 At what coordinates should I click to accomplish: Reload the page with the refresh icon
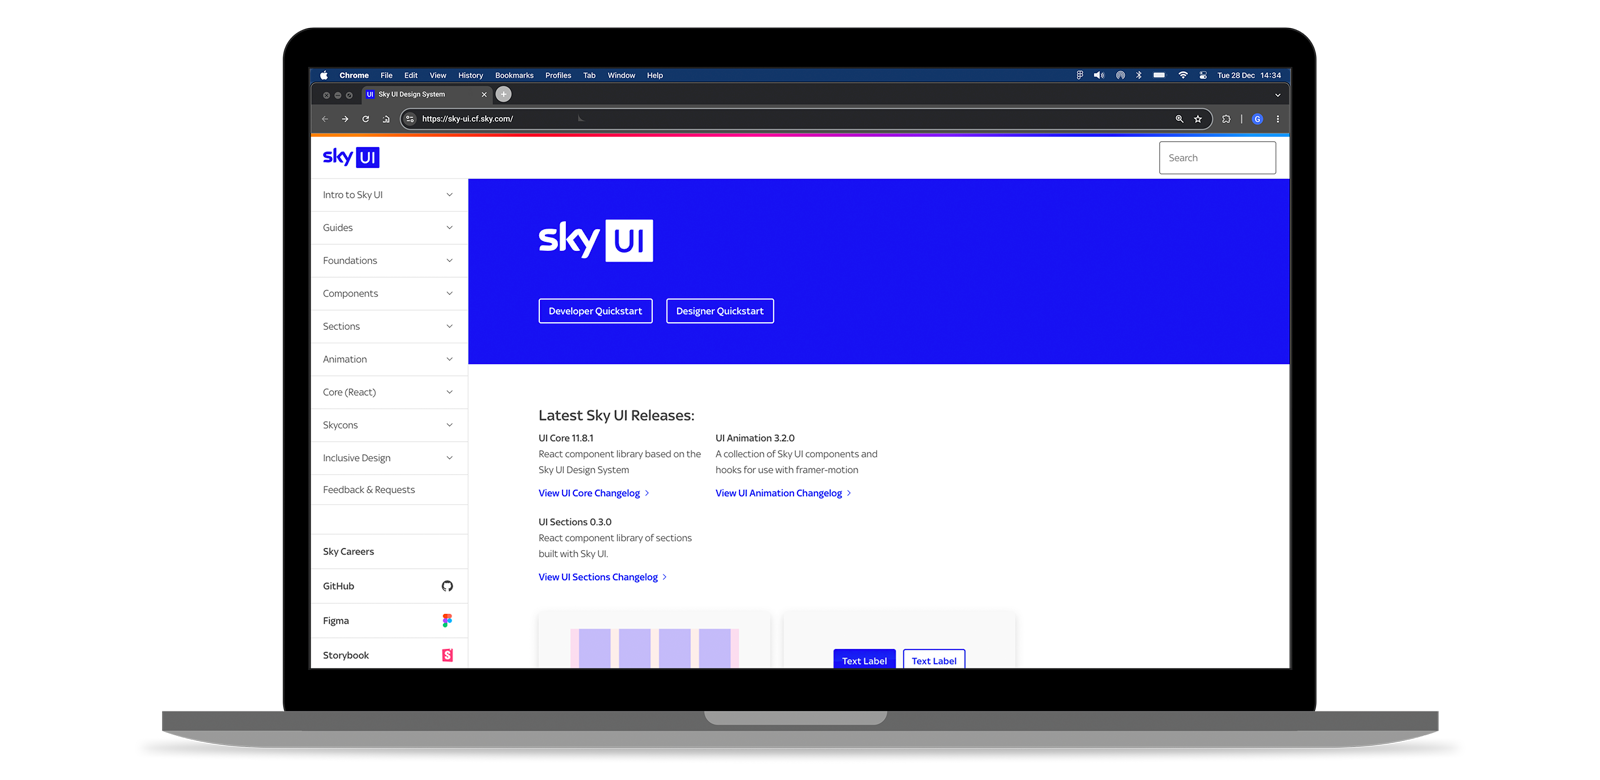coord(366,119)
